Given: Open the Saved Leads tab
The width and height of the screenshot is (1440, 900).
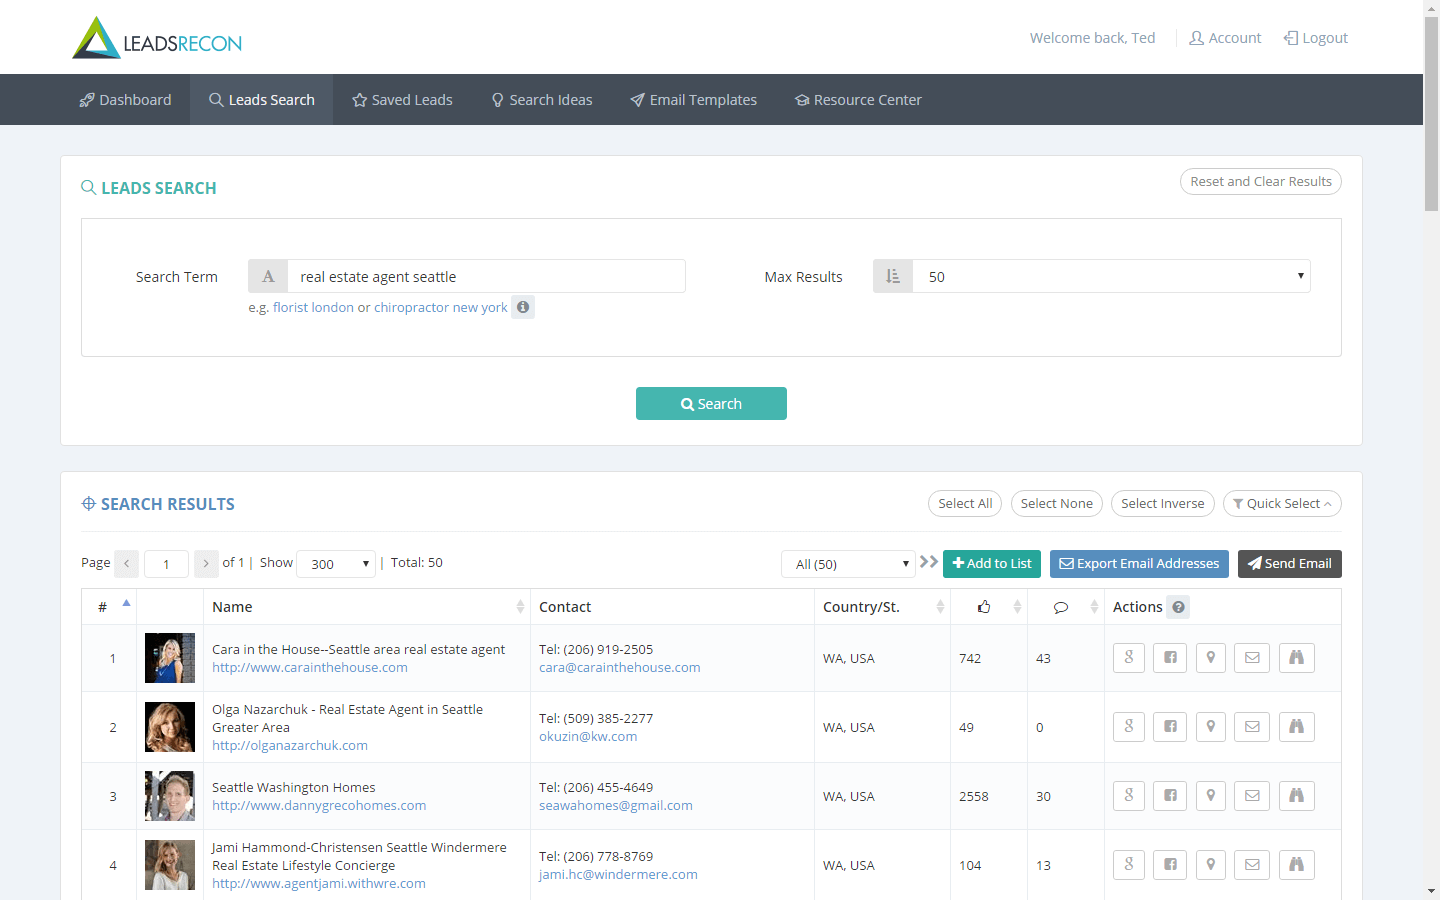Looking at the screenshot, I should pyautogui.click(x=402, y=100).
